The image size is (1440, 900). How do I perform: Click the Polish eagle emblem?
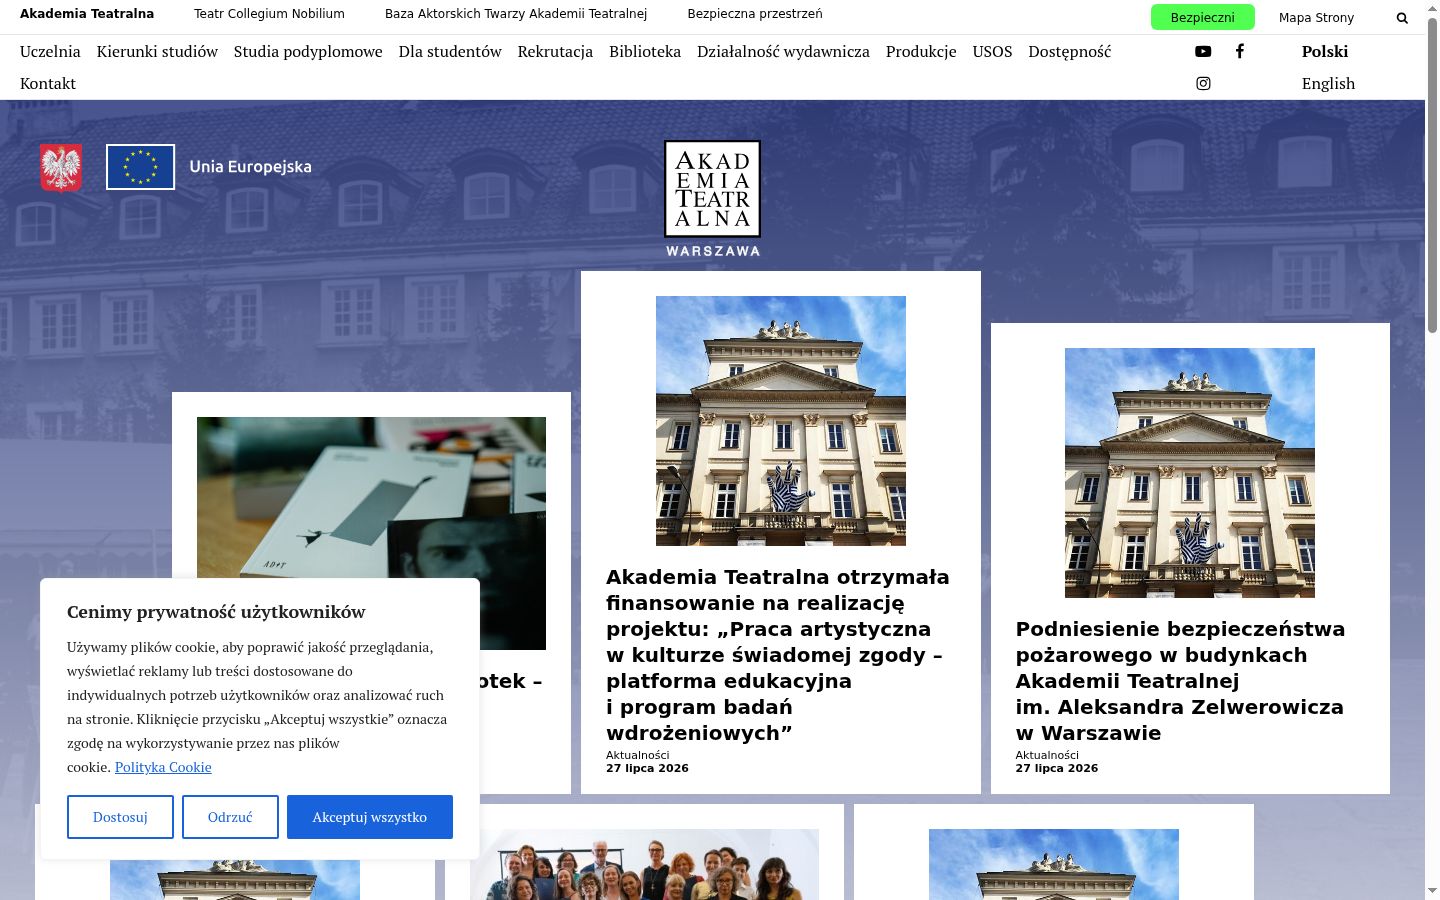click(61, 167)
